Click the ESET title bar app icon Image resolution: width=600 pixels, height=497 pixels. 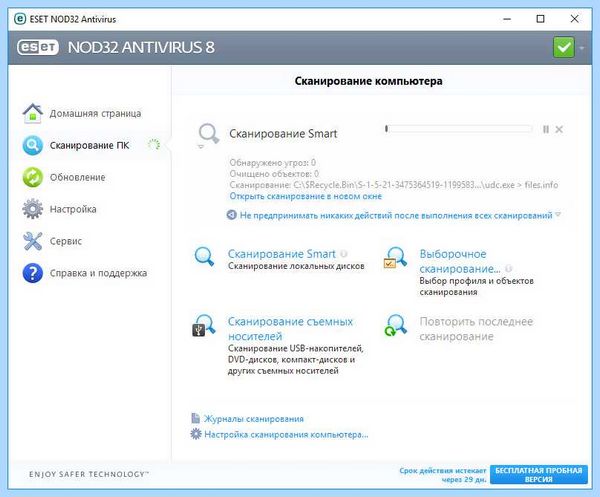tap(20, 19)
